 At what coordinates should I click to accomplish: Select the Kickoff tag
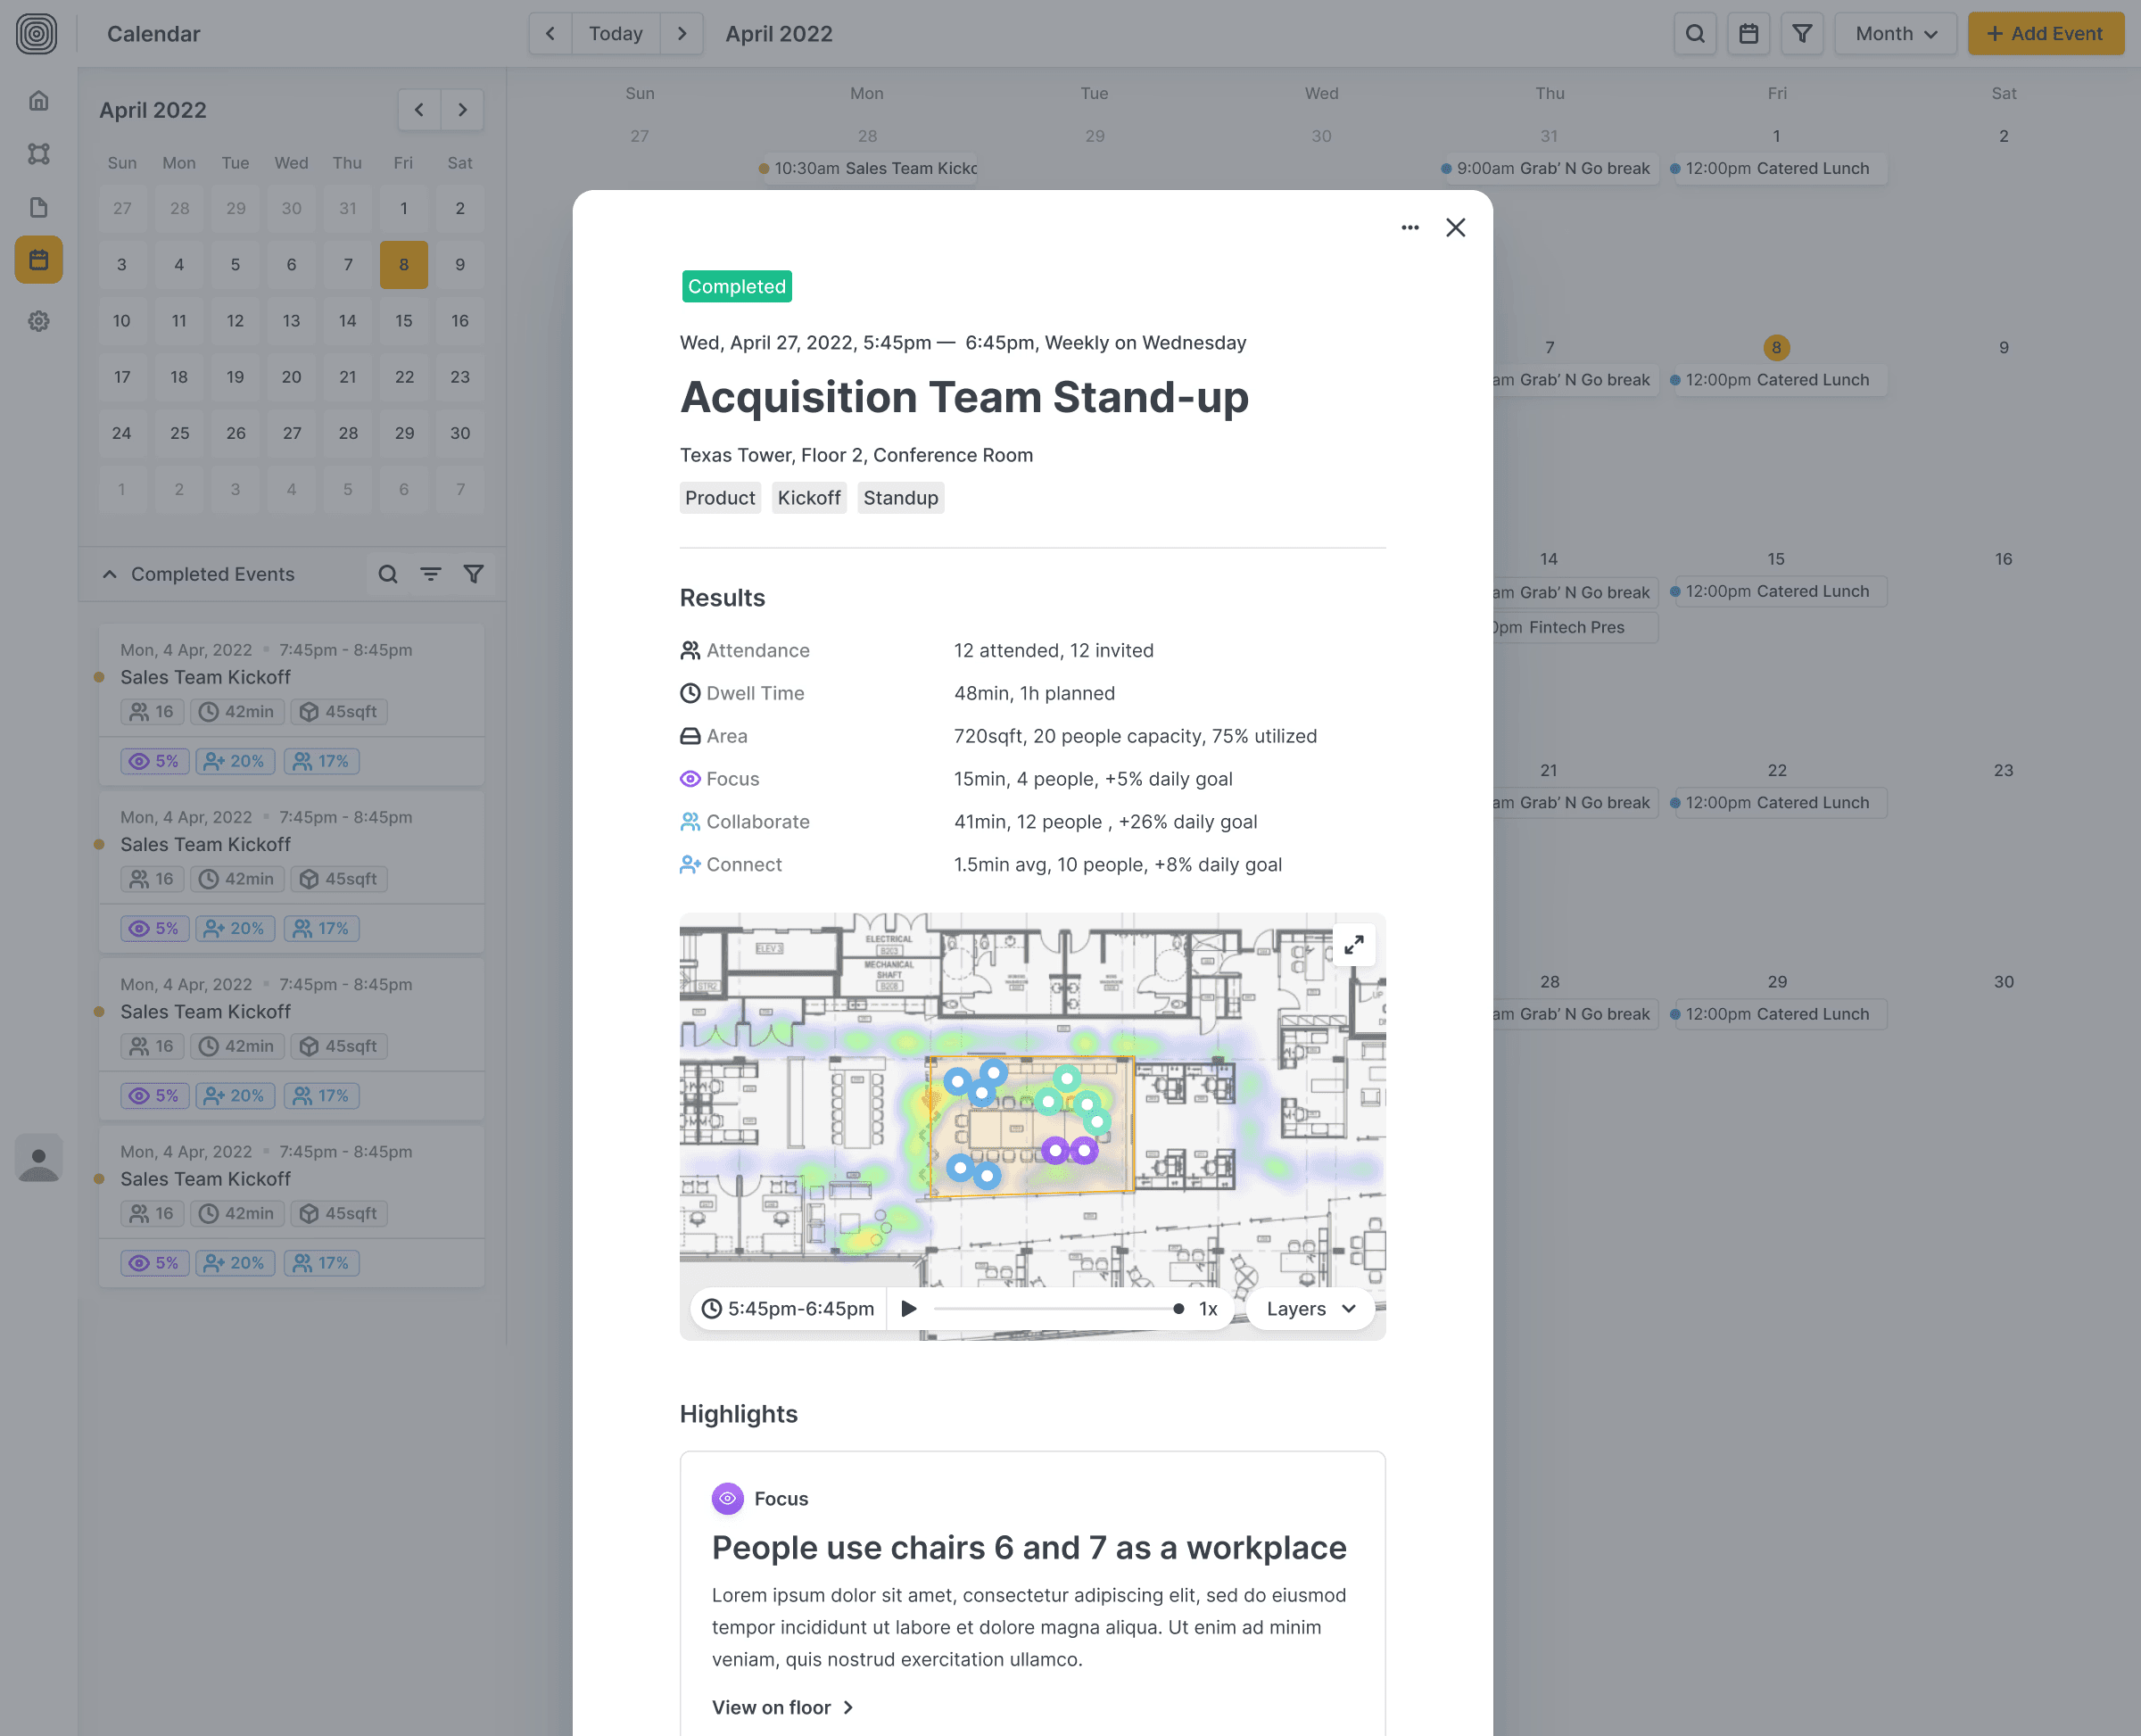pos(808,498)
